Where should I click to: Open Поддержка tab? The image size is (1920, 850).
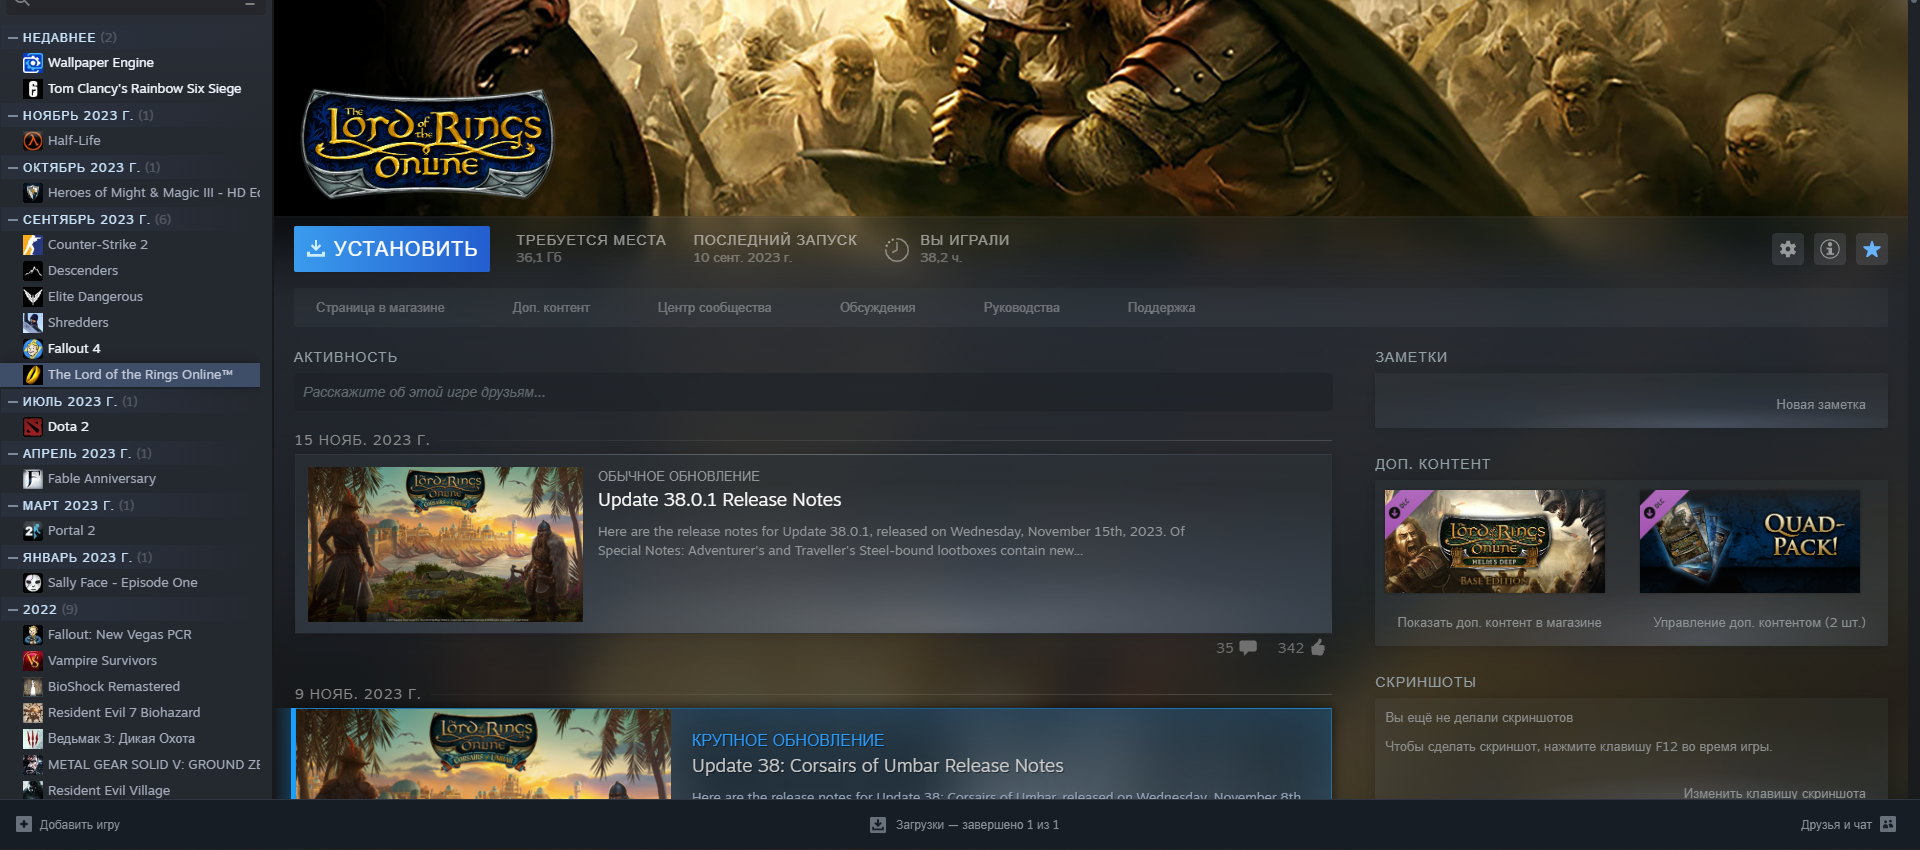coord(1161,308)
